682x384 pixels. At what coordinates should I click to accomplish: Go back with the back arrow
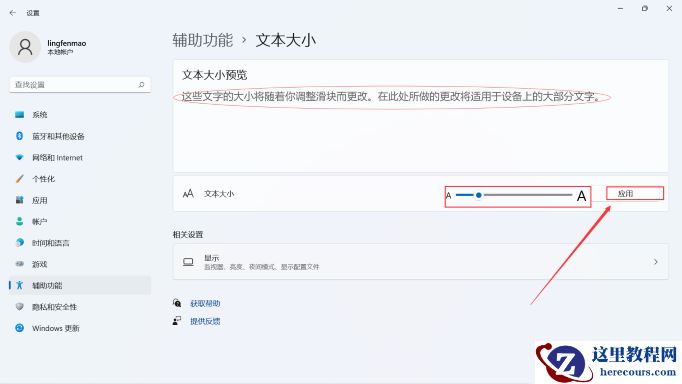(x=13, y=13)
